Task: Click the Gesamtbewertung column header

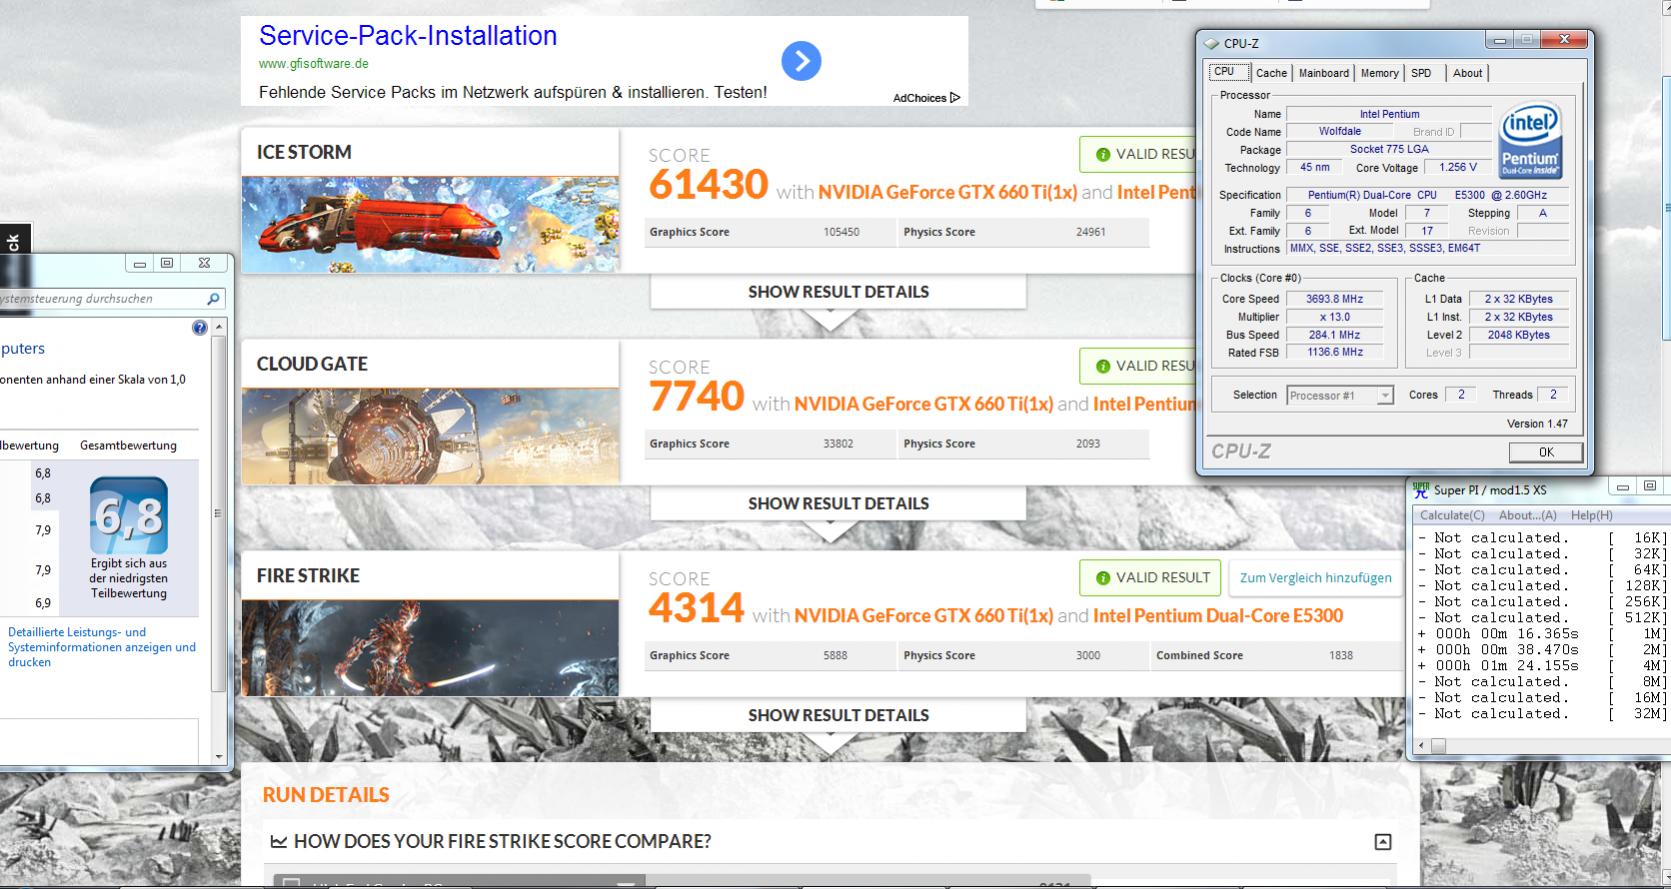Action: [x=128, y=446]
